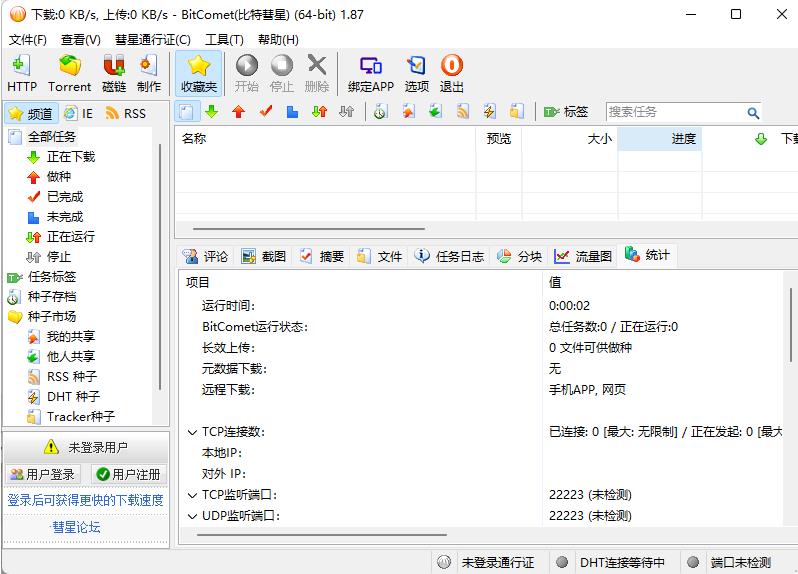Image resolution: width=798 pixels, height=574 pixels.
Task: Open 种子市场 folder in sidebar
Action: pyautogui.click(x=51, y=317)
